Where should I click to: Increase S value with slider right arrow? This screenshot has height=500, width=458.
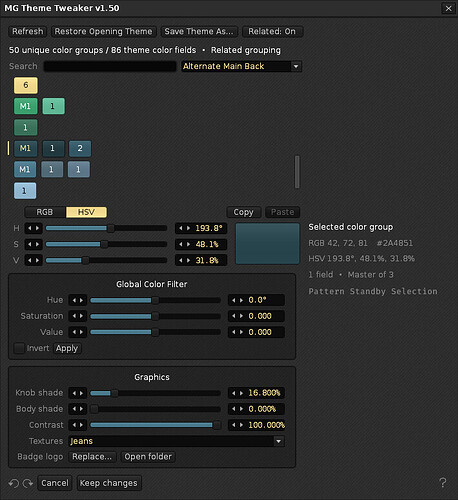37,244
